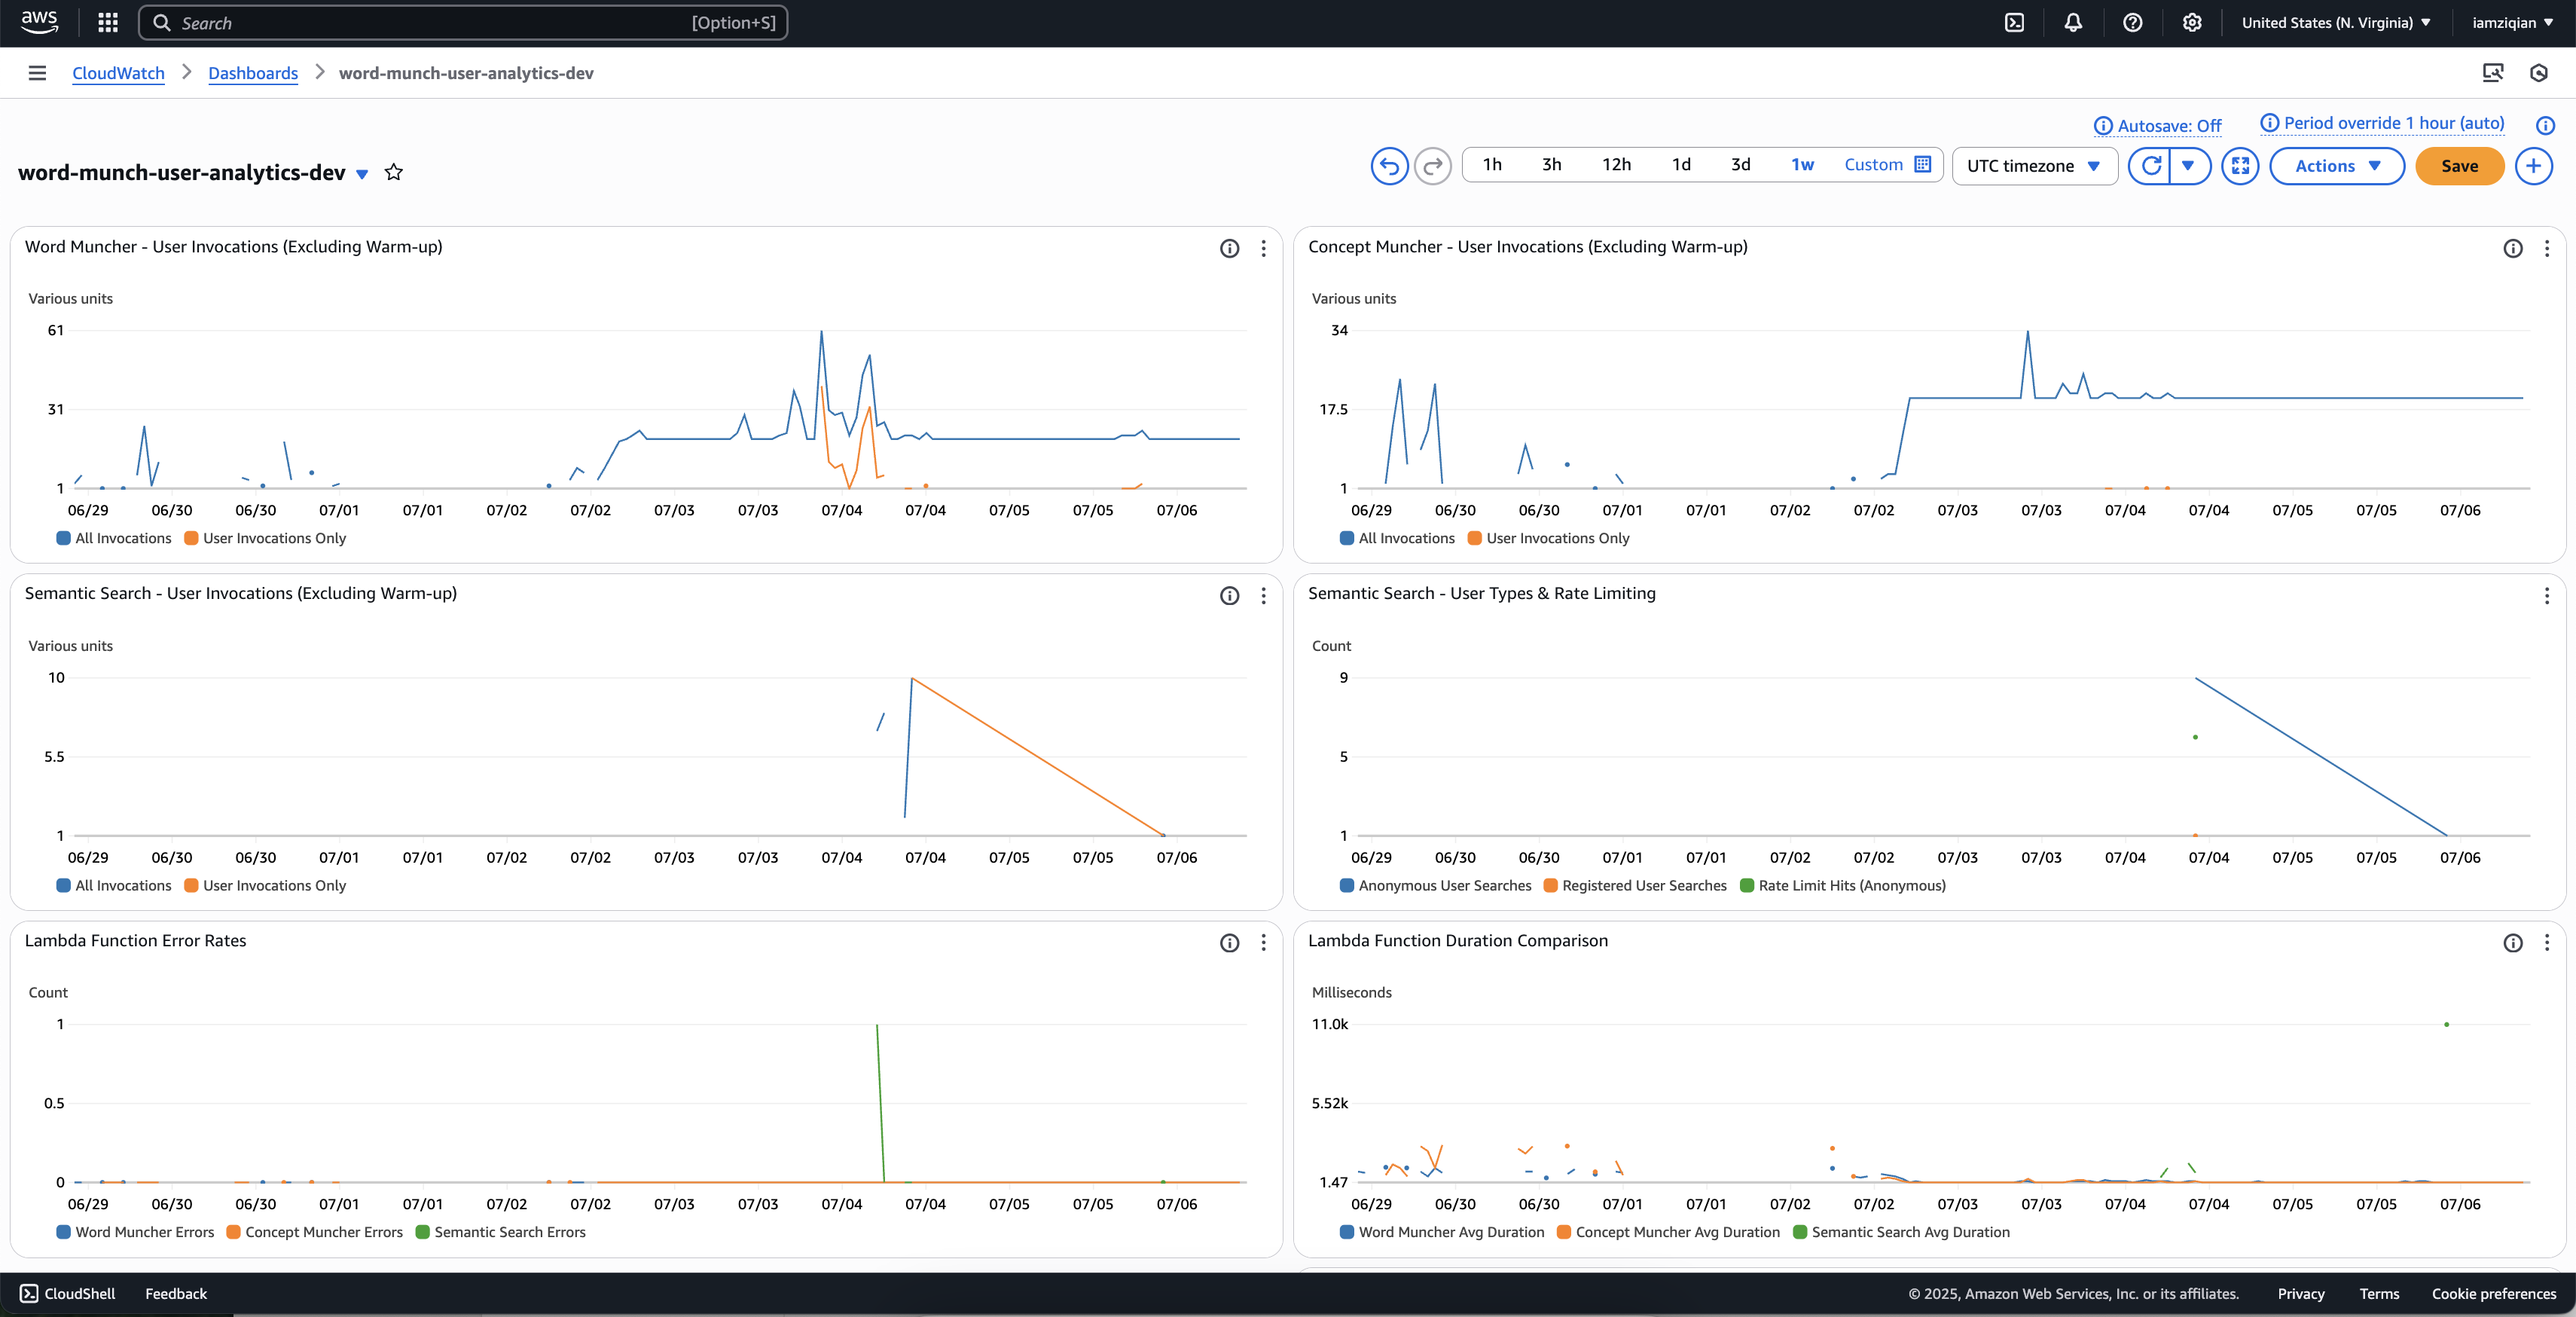
Task: Open AWS services grid menu
Action: 108,22
